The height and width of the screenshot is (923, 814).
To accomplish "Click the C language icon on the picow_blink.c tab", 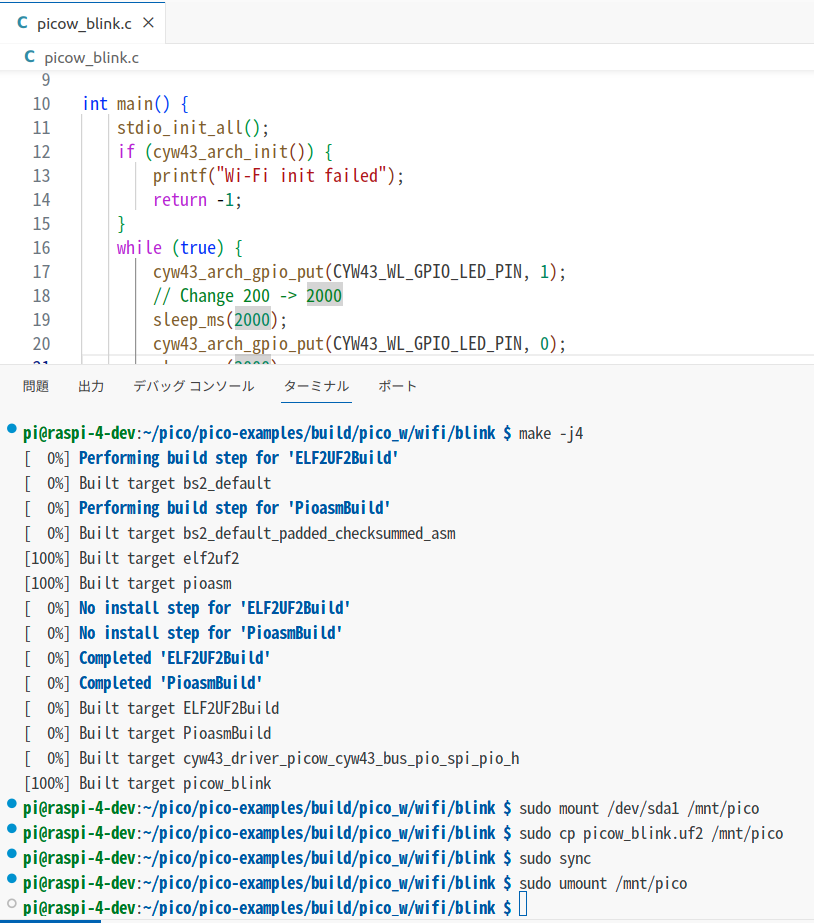I will (x=22, y=22).
